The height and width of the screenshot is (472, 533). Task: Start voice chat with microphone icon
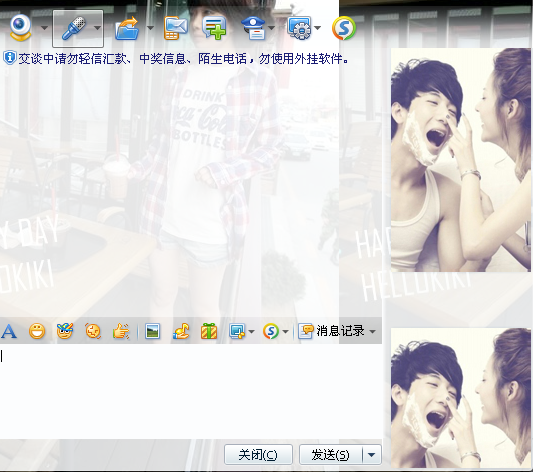pos(73,28)
